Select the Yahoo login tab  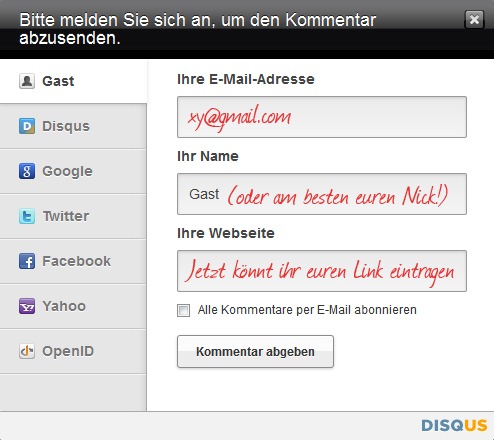(x=73, y=306)
